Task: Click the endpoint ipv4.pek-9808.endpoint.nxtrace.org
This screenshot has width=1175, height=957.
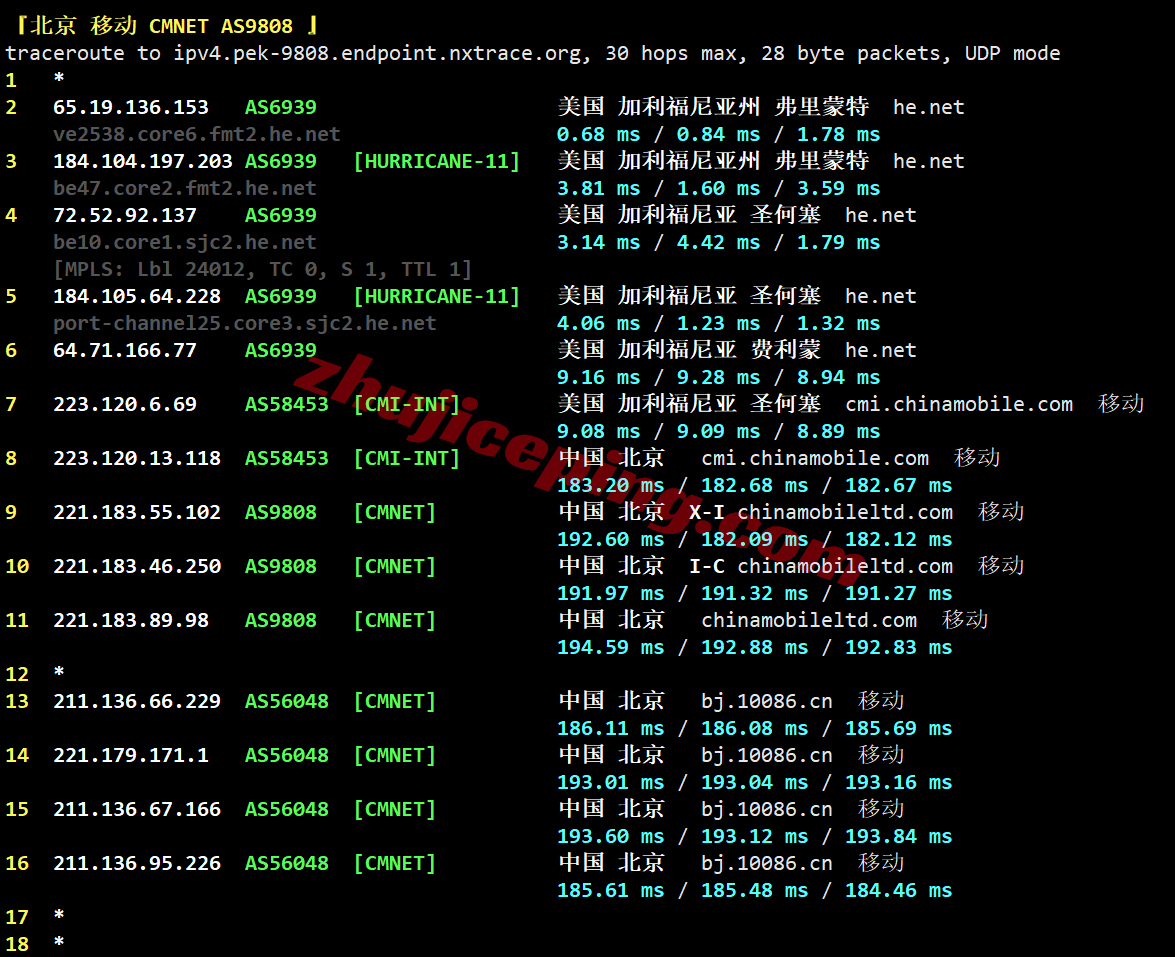Action: (x=378, y=53)
